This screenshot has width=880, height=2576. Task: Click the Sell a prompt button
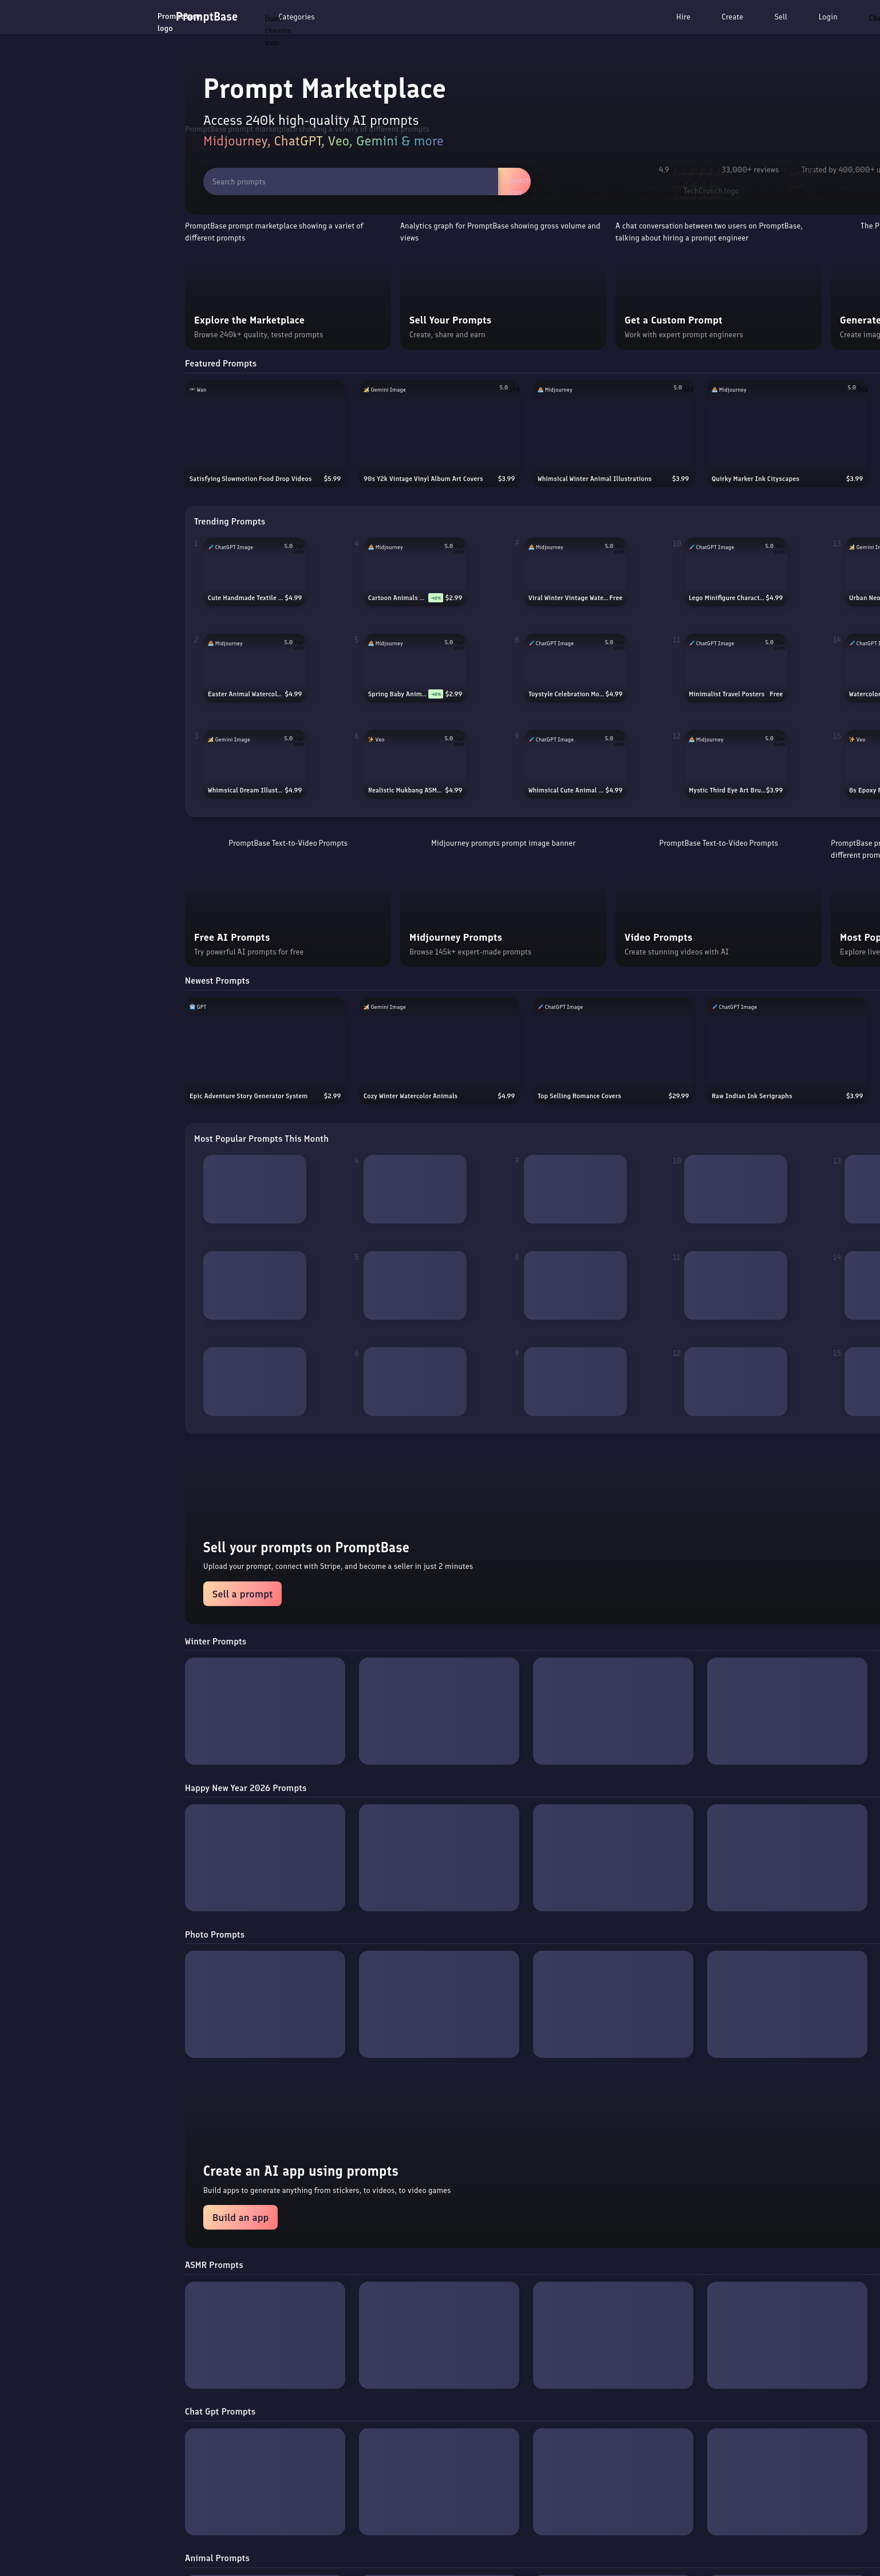(x=242, y=1594)
